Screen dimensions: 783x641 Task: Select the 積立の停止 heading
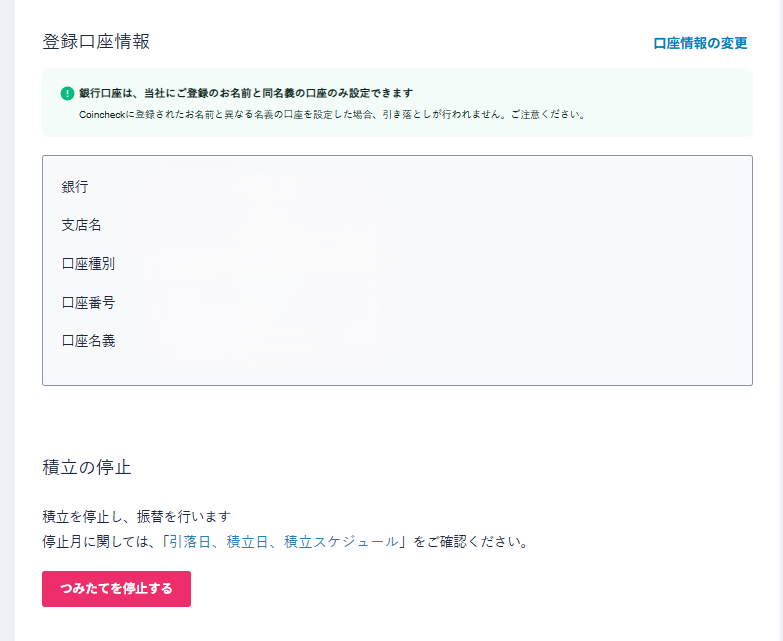(87, 467)
